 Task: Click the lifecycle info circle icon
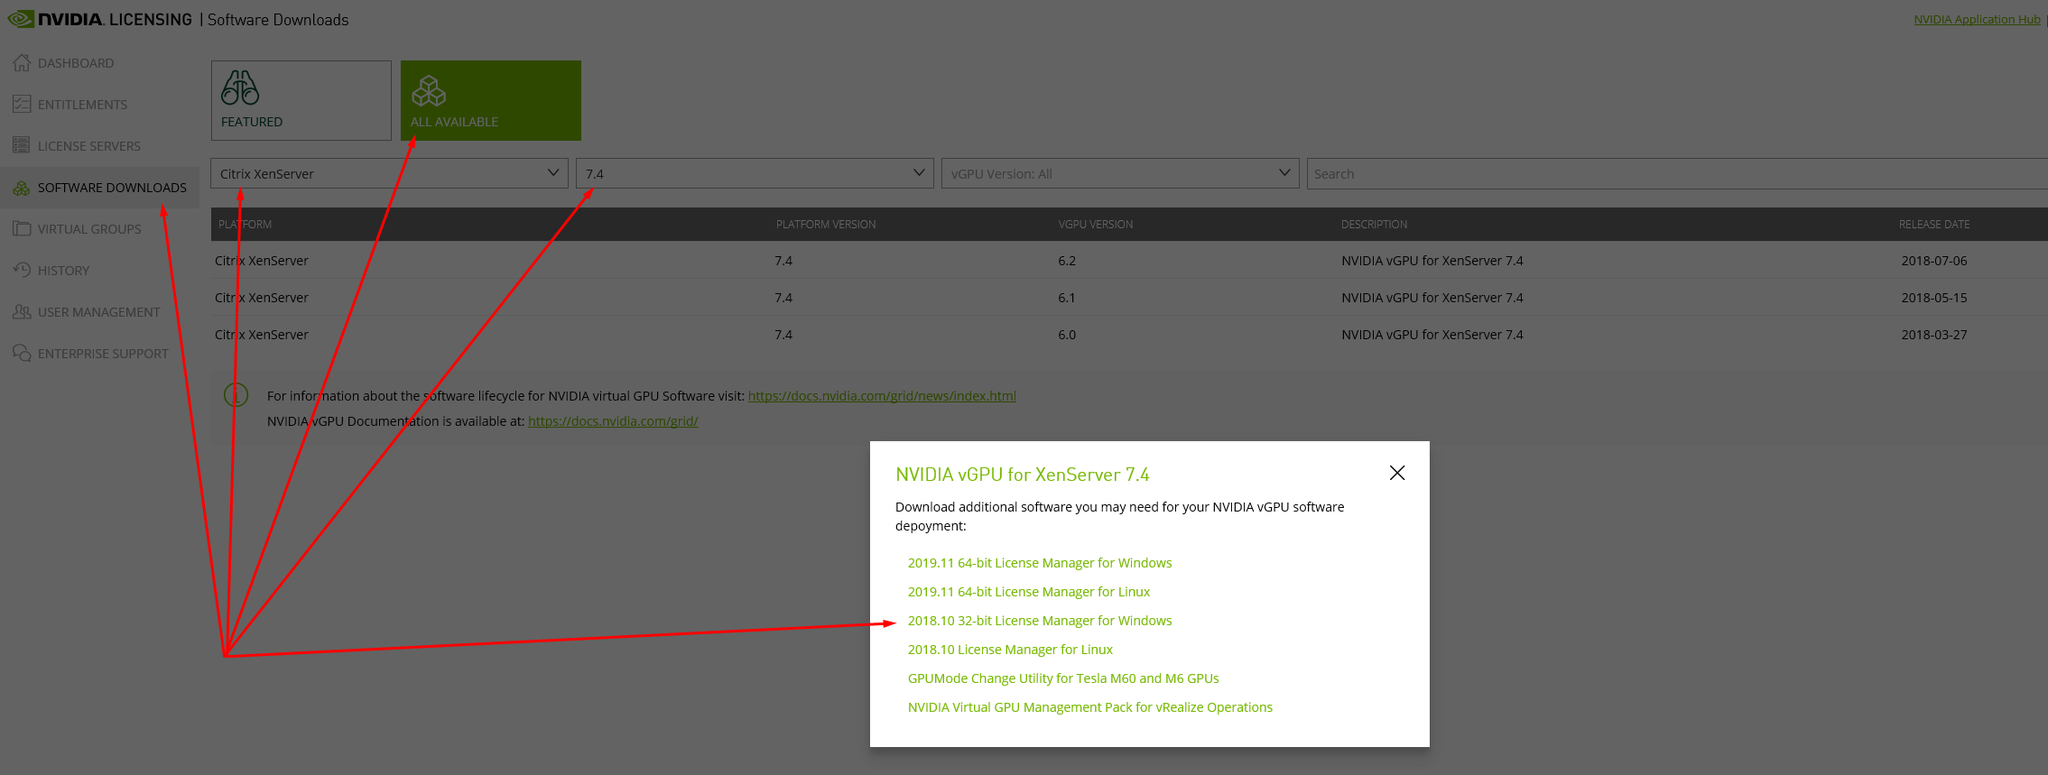click(x=236, y=395)
